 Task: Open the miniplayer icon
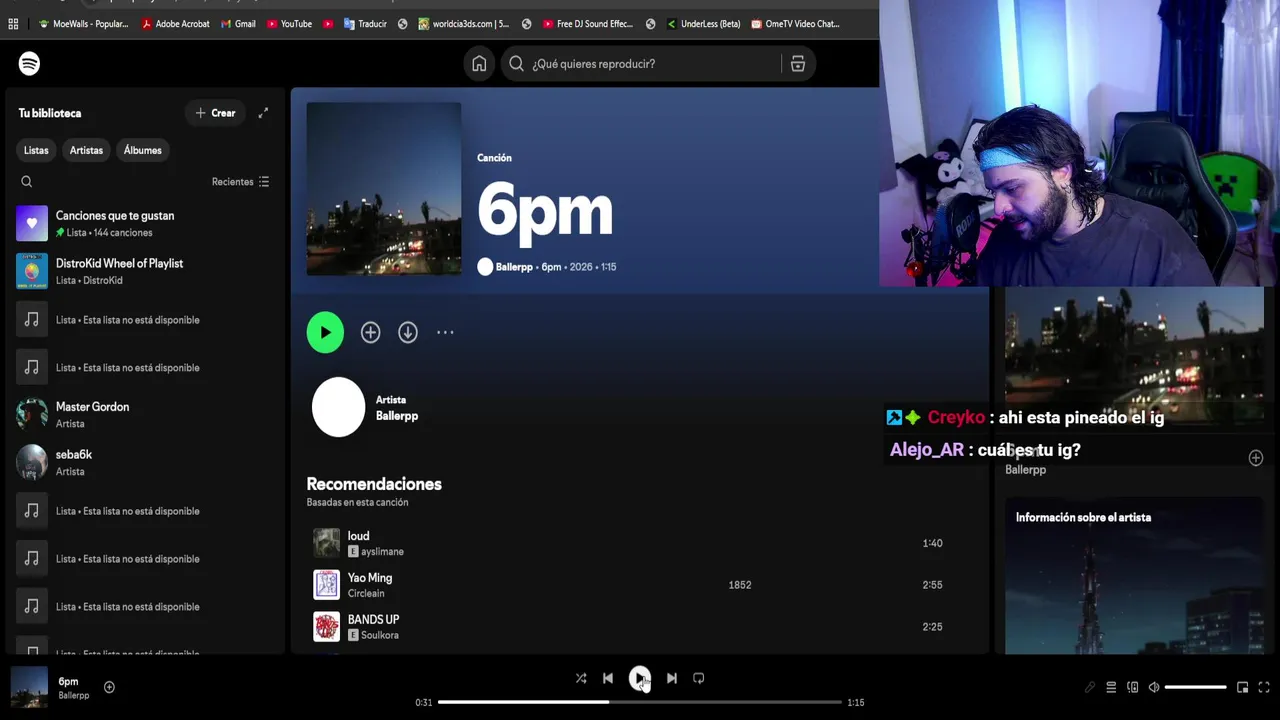[1243, 687]
